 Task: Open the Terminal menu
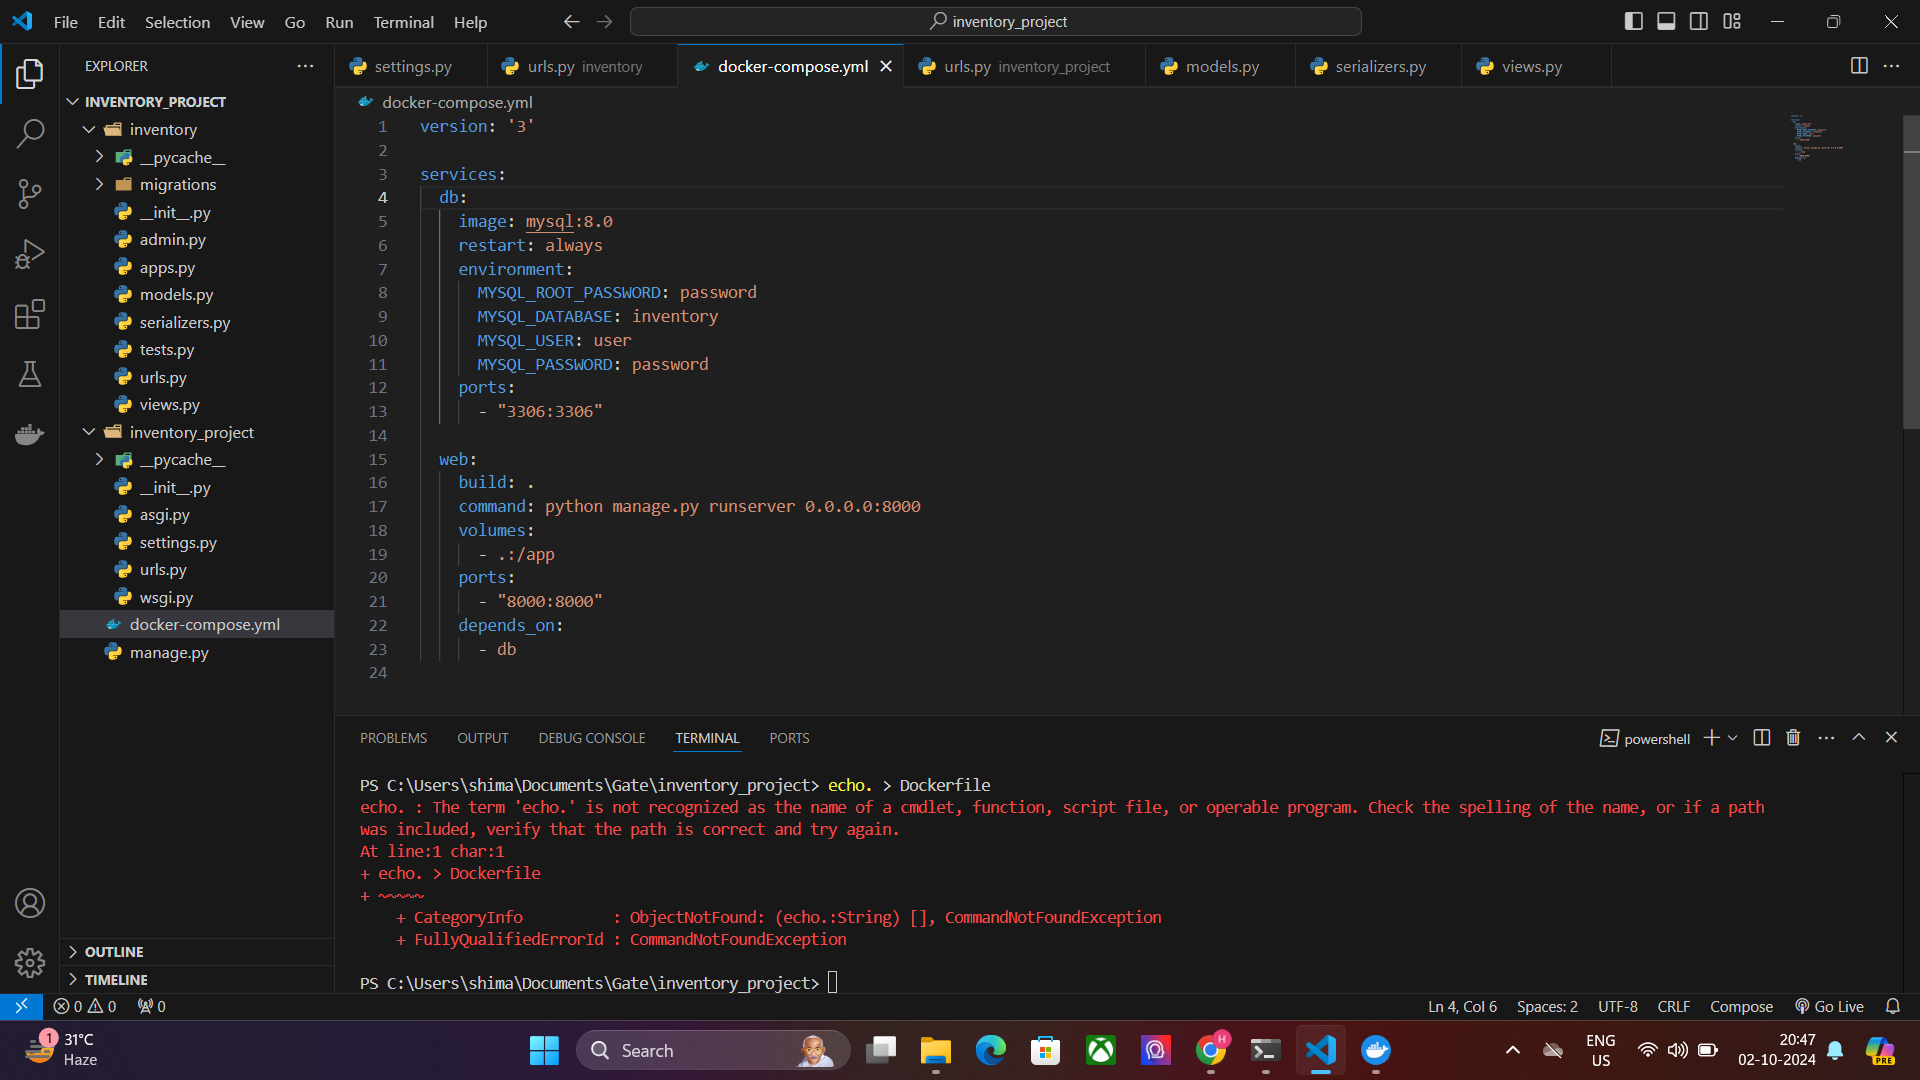[x=403, y=22]
